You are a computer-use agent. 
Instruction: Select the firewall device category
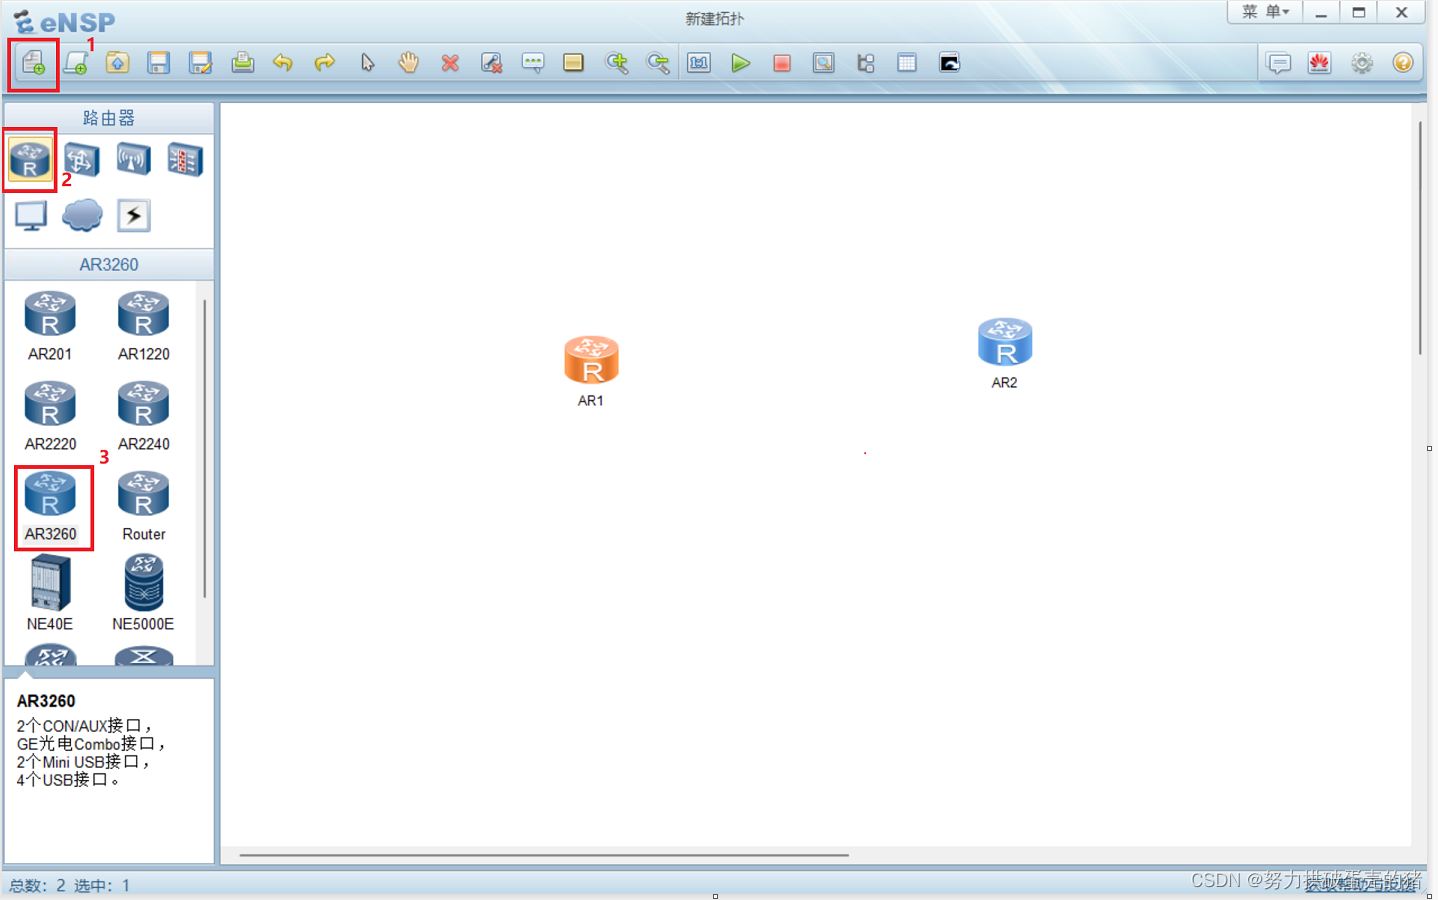[x=185, y=159]
